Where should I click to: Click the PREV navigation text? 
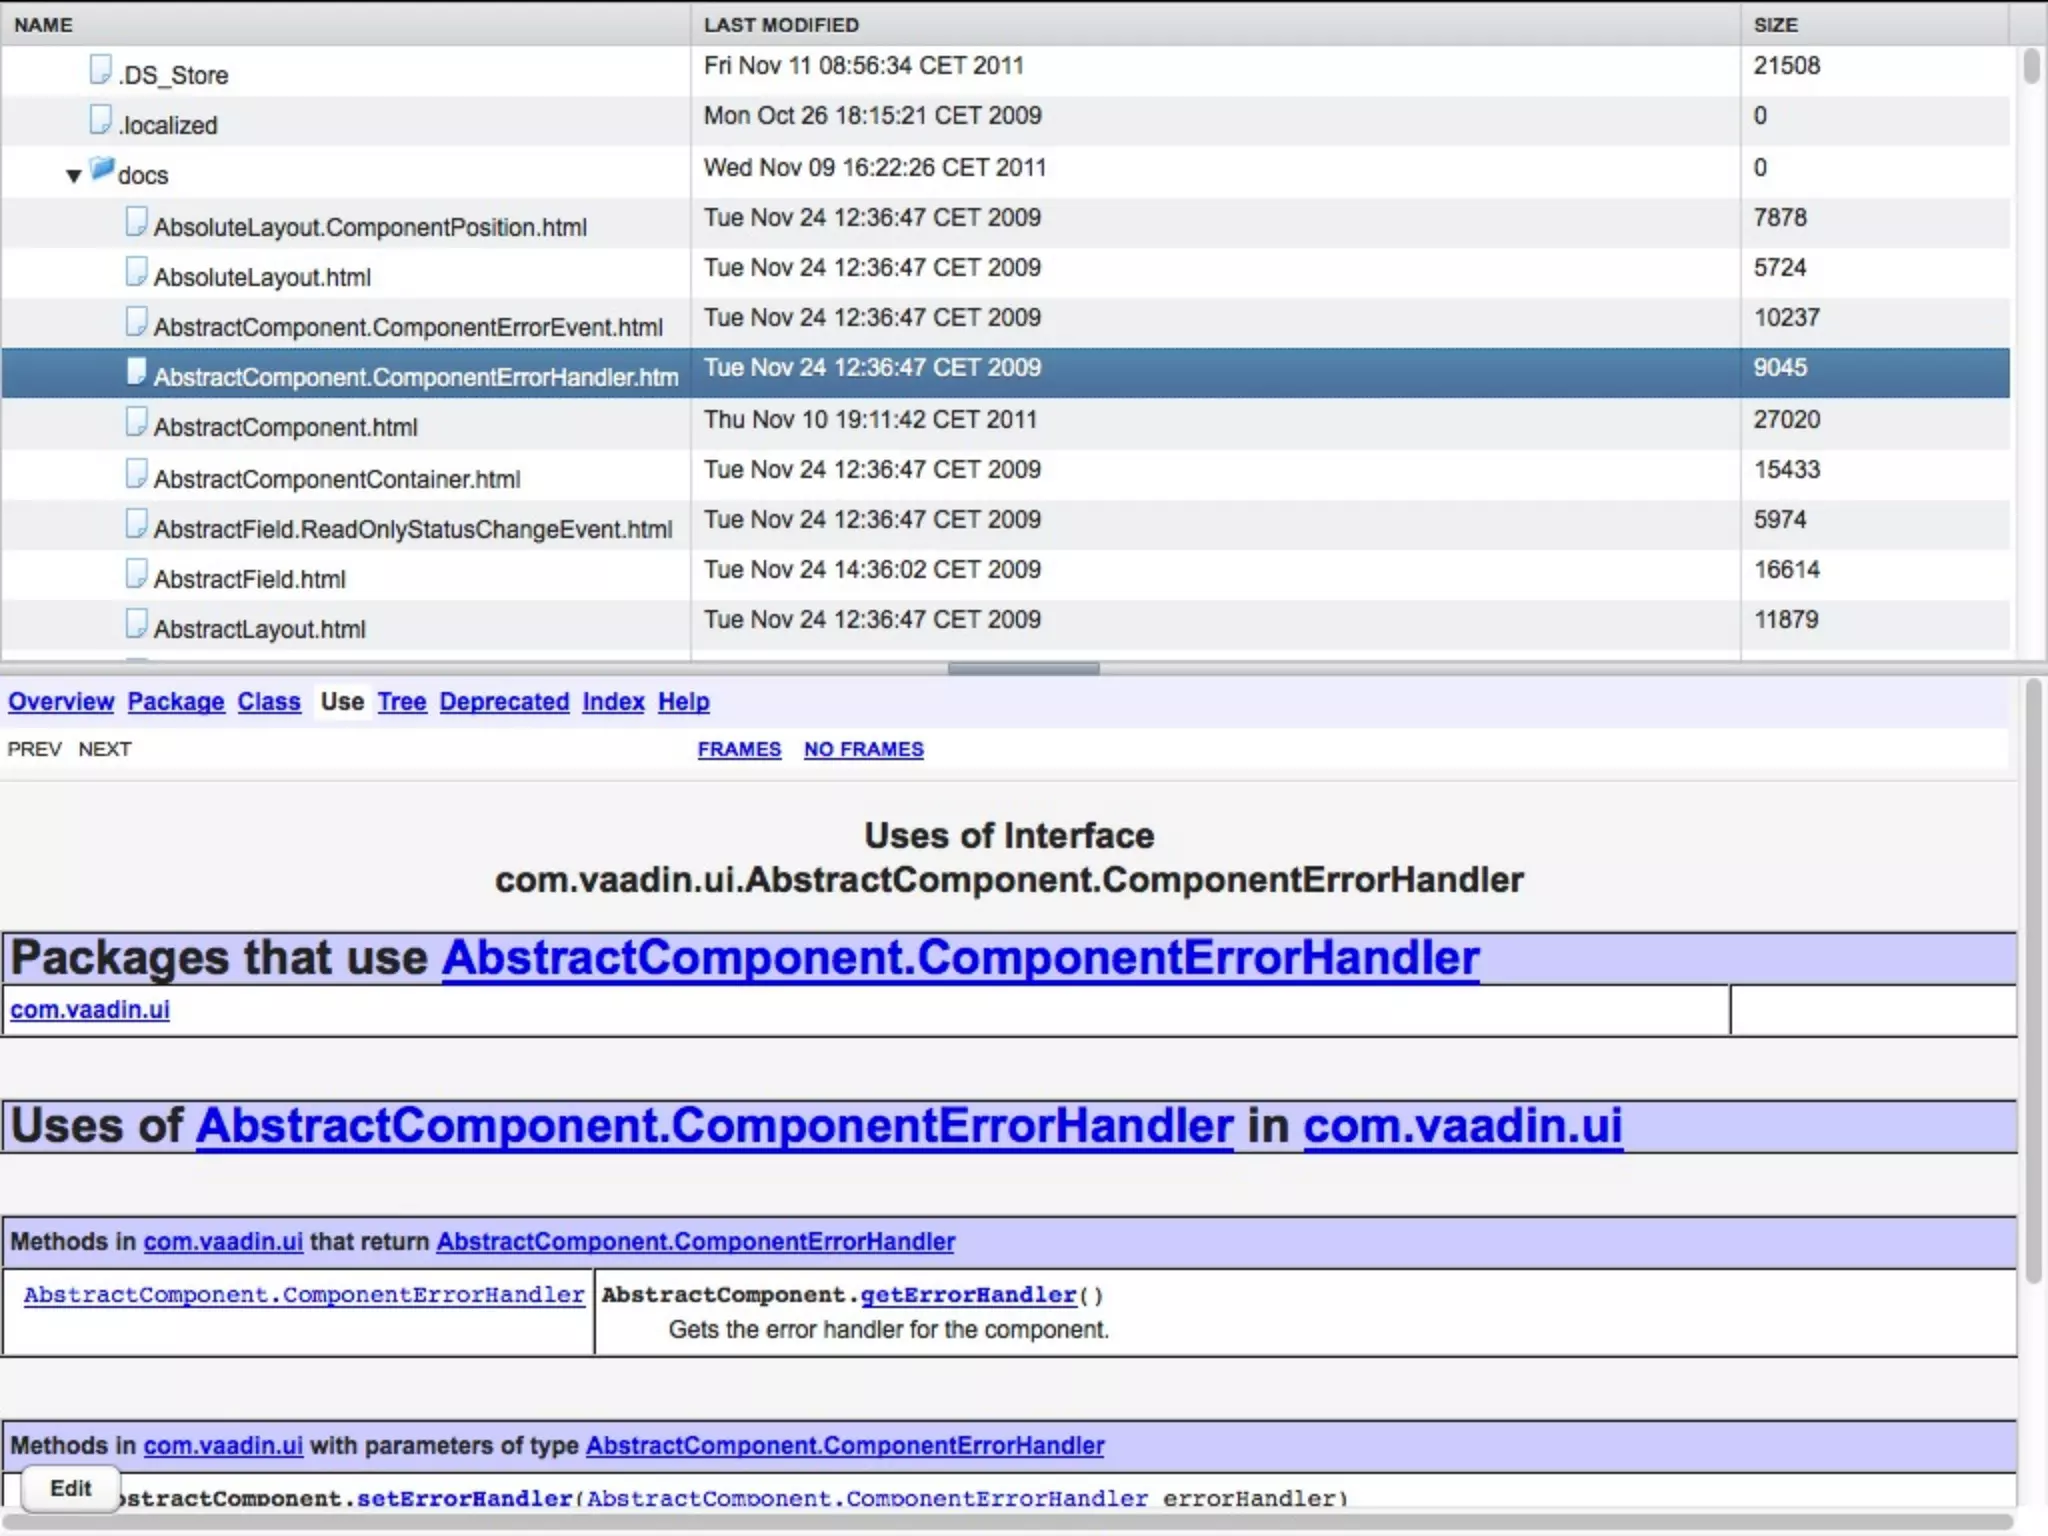click(x=34, y=749)
